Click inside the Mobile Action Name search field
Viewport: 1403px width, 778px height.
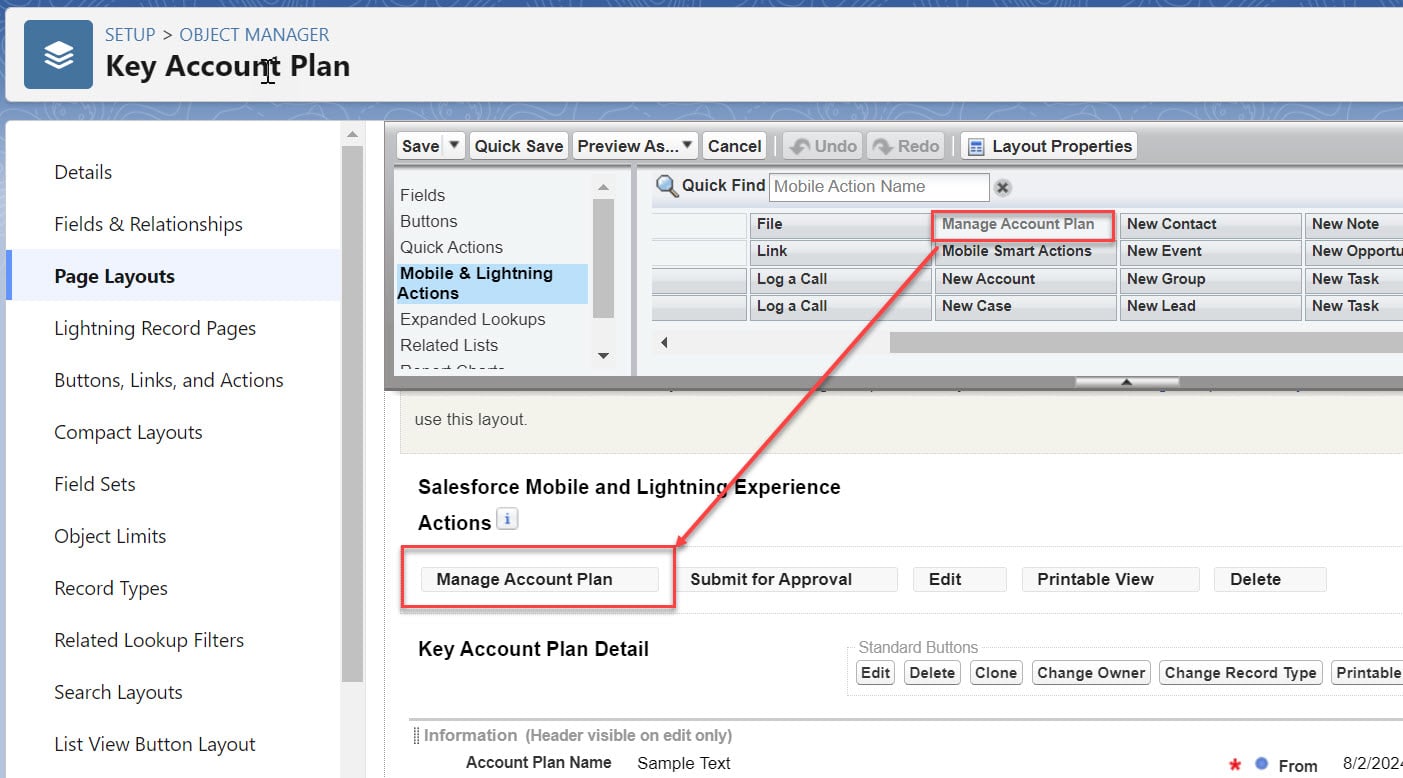878,186
